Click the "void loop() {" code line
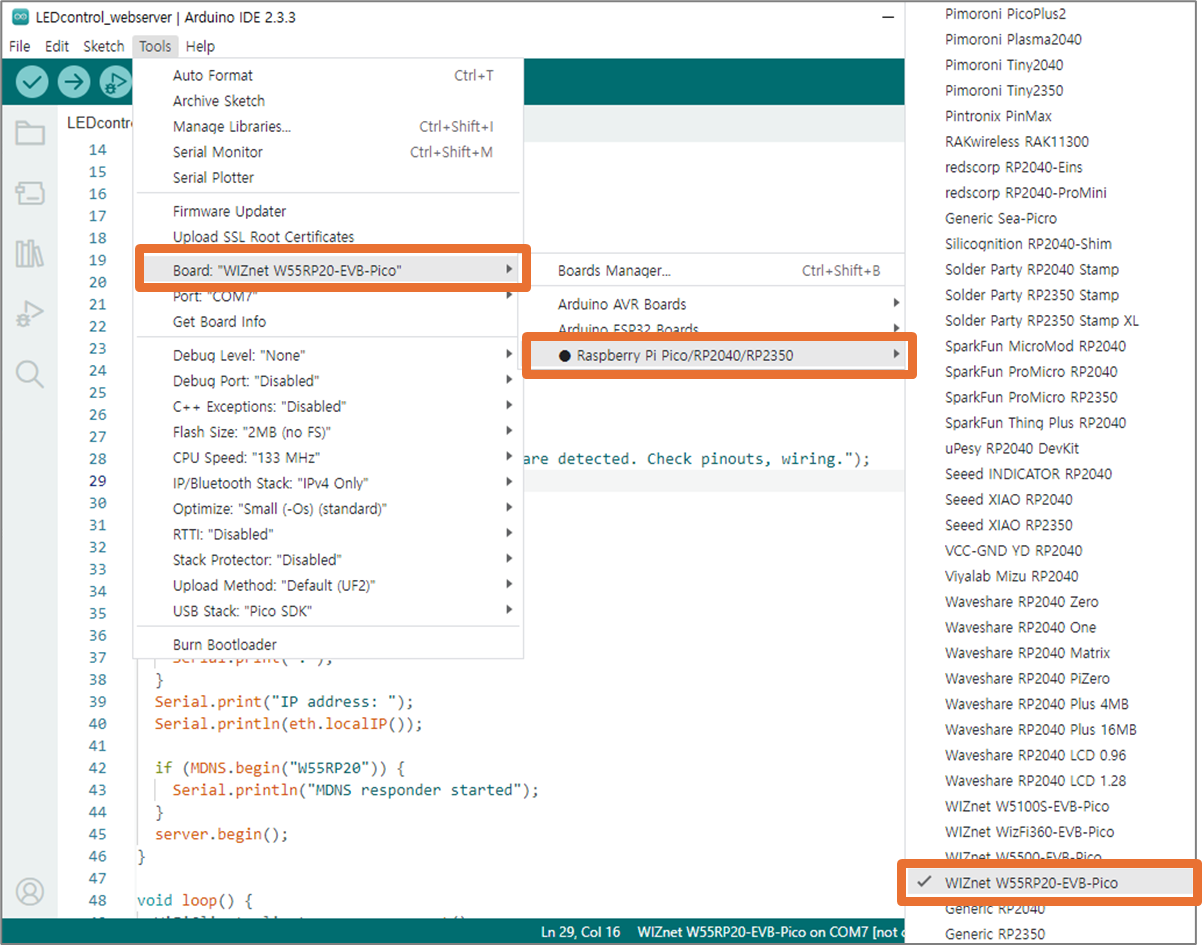The image size is (1202, 945). [195, 900]
